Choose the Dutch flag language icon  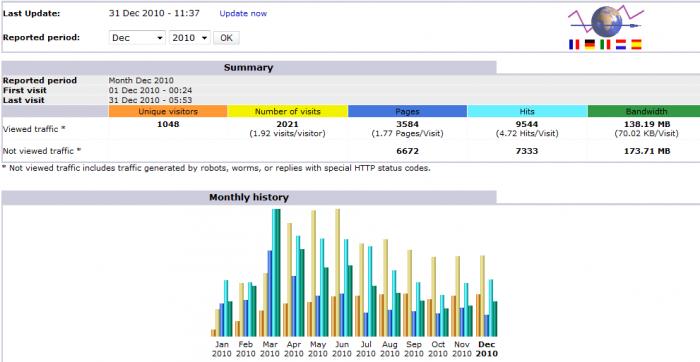click(x=621, y=44)
